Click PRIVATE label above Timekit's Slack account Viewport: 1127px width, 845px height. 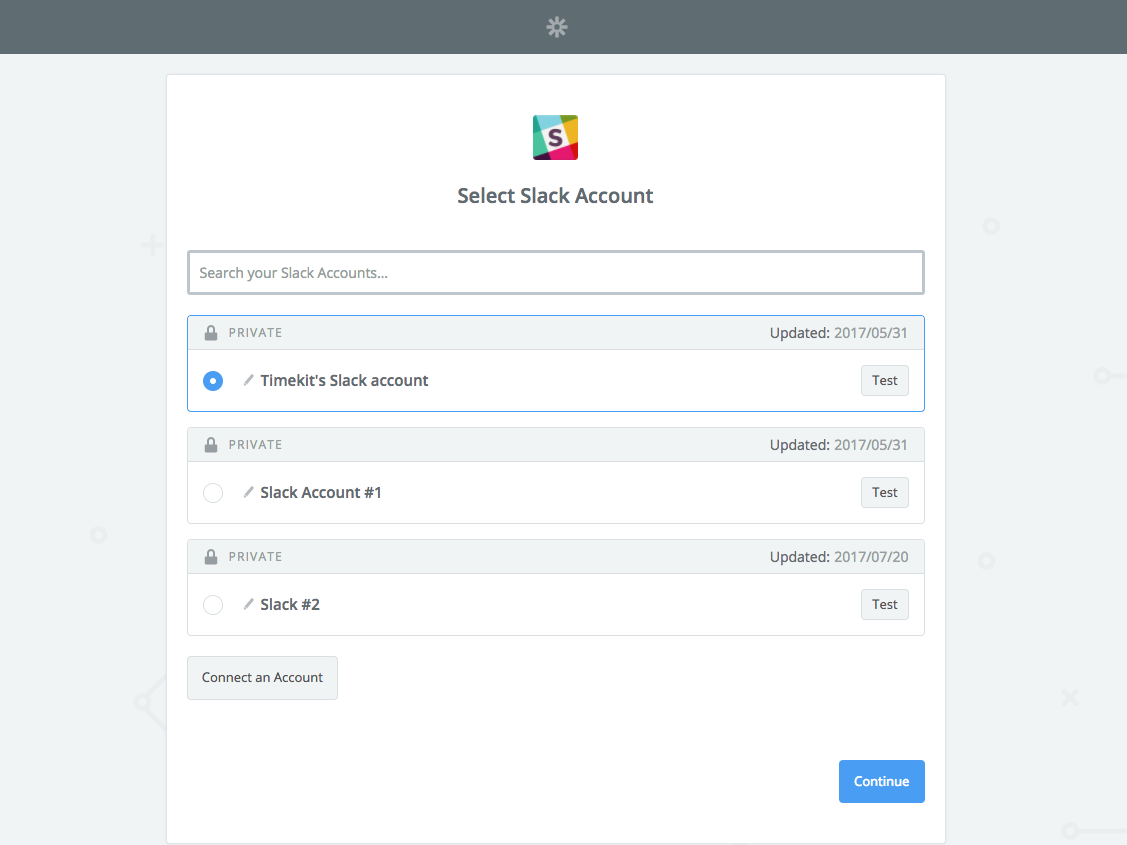click(x=255, y=333)
